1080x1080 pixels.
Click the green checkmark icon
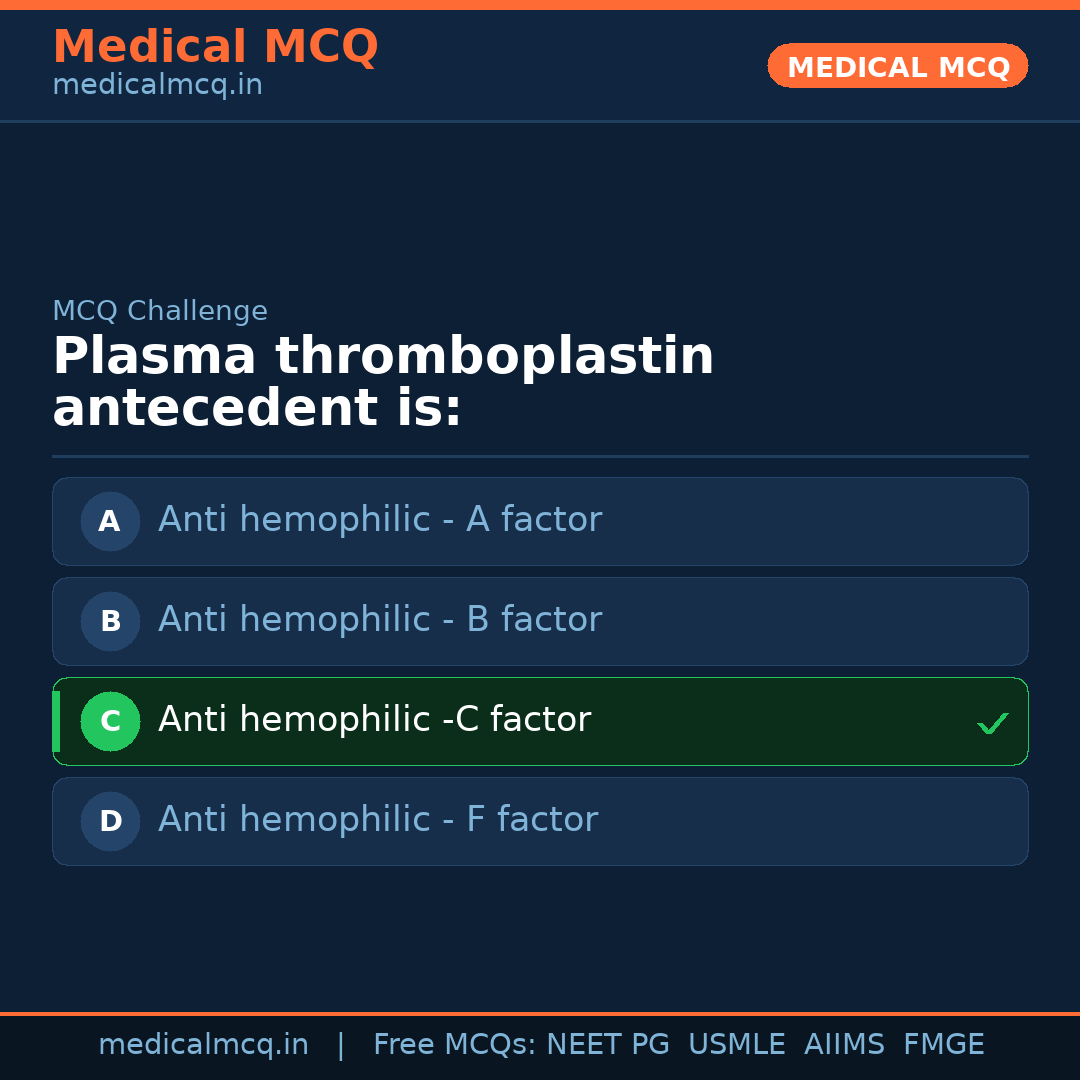coord(992,723)
